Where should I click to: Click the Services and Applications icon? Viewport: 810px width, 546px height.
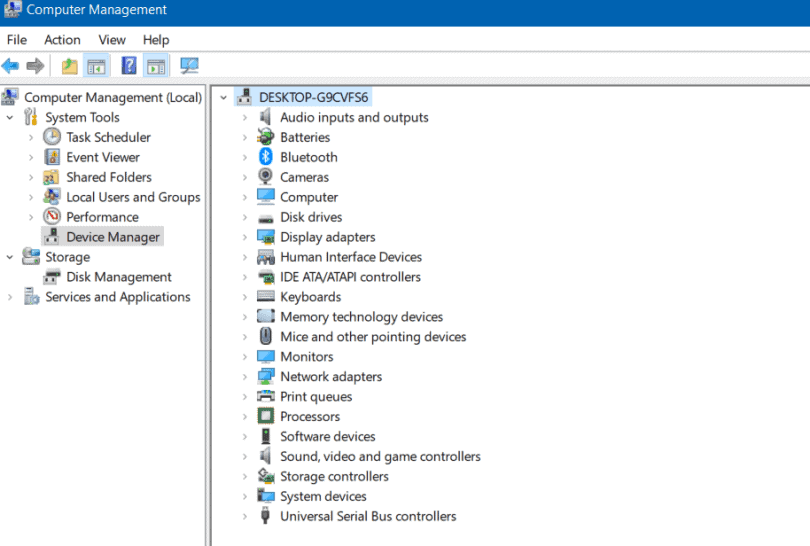31,297
